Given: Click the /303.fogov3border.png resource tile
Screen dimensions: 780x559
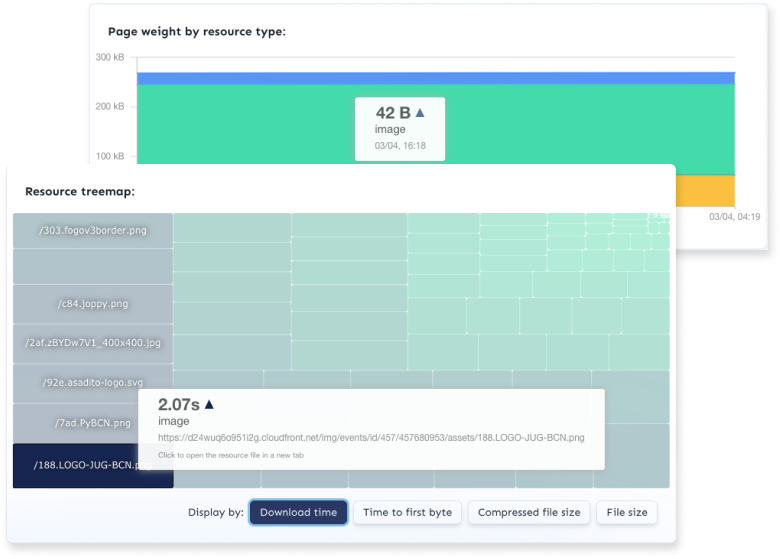Looking at the screenshot, I should [x=92, y=230].
